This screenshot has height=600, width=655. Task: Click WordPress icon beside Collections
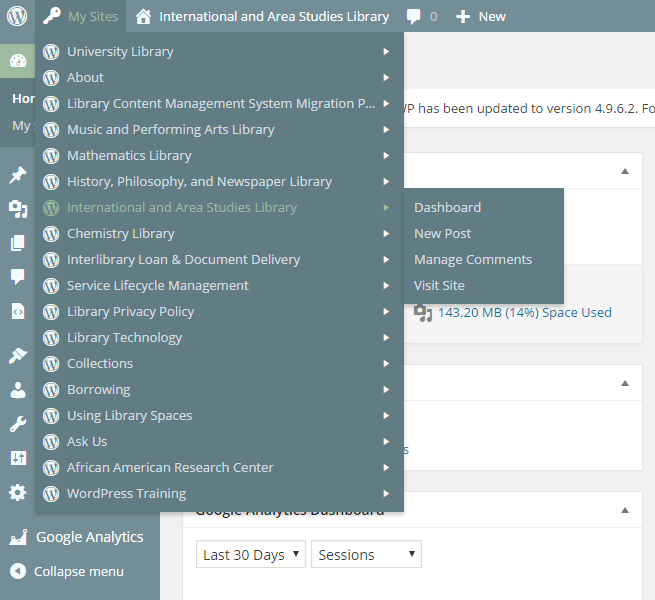(51, 364)
